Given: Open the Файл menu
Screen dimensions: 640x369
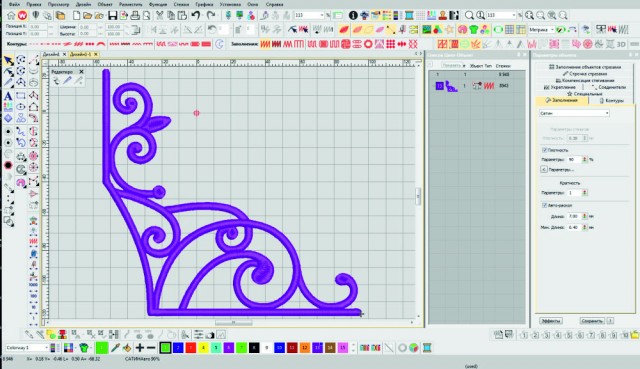Looking at the screenshot, I should (14, 4).
